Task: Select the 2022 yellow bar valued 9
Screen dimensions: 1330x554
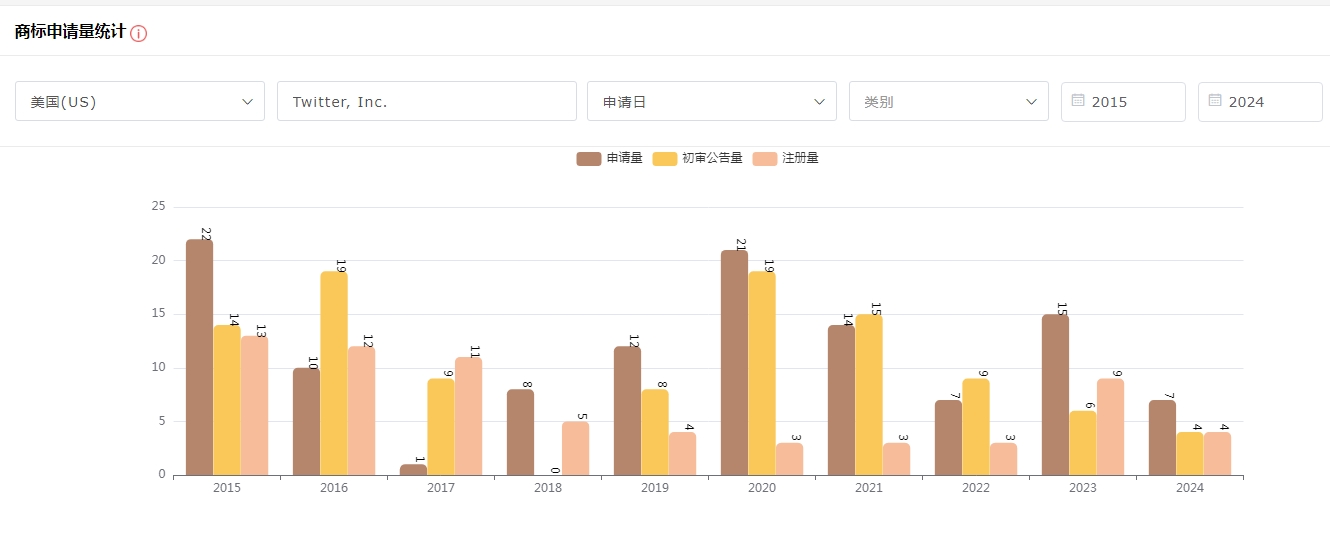Action: coord(976,426)
